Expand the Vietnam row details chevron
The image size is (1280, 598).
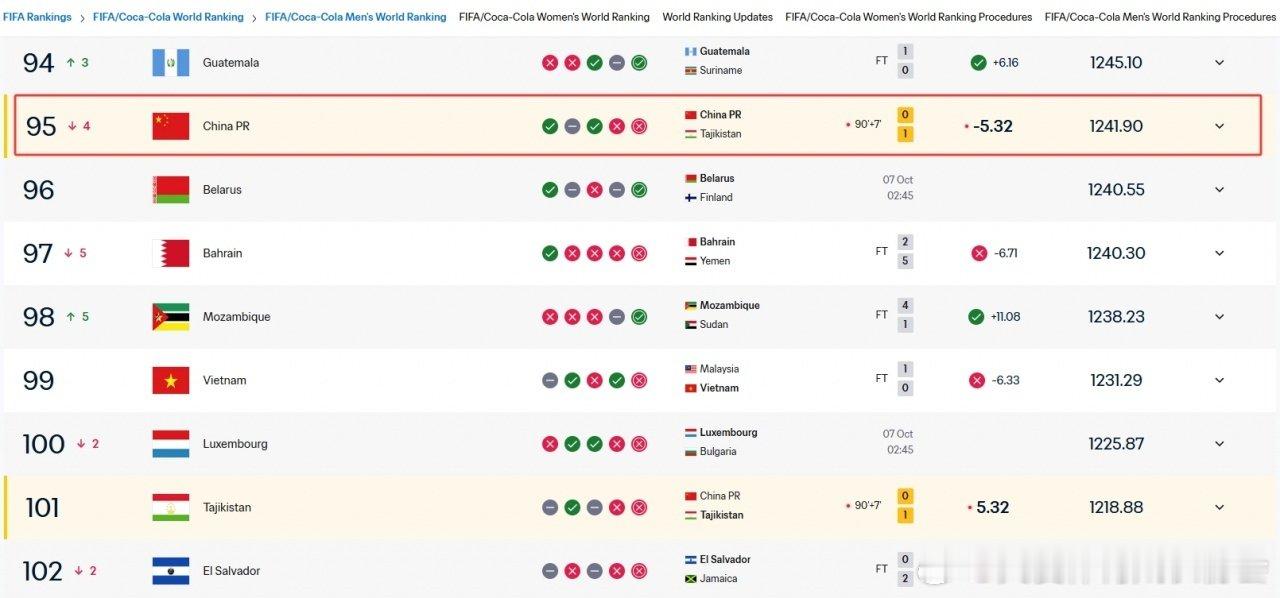(x=1219, y=380)
